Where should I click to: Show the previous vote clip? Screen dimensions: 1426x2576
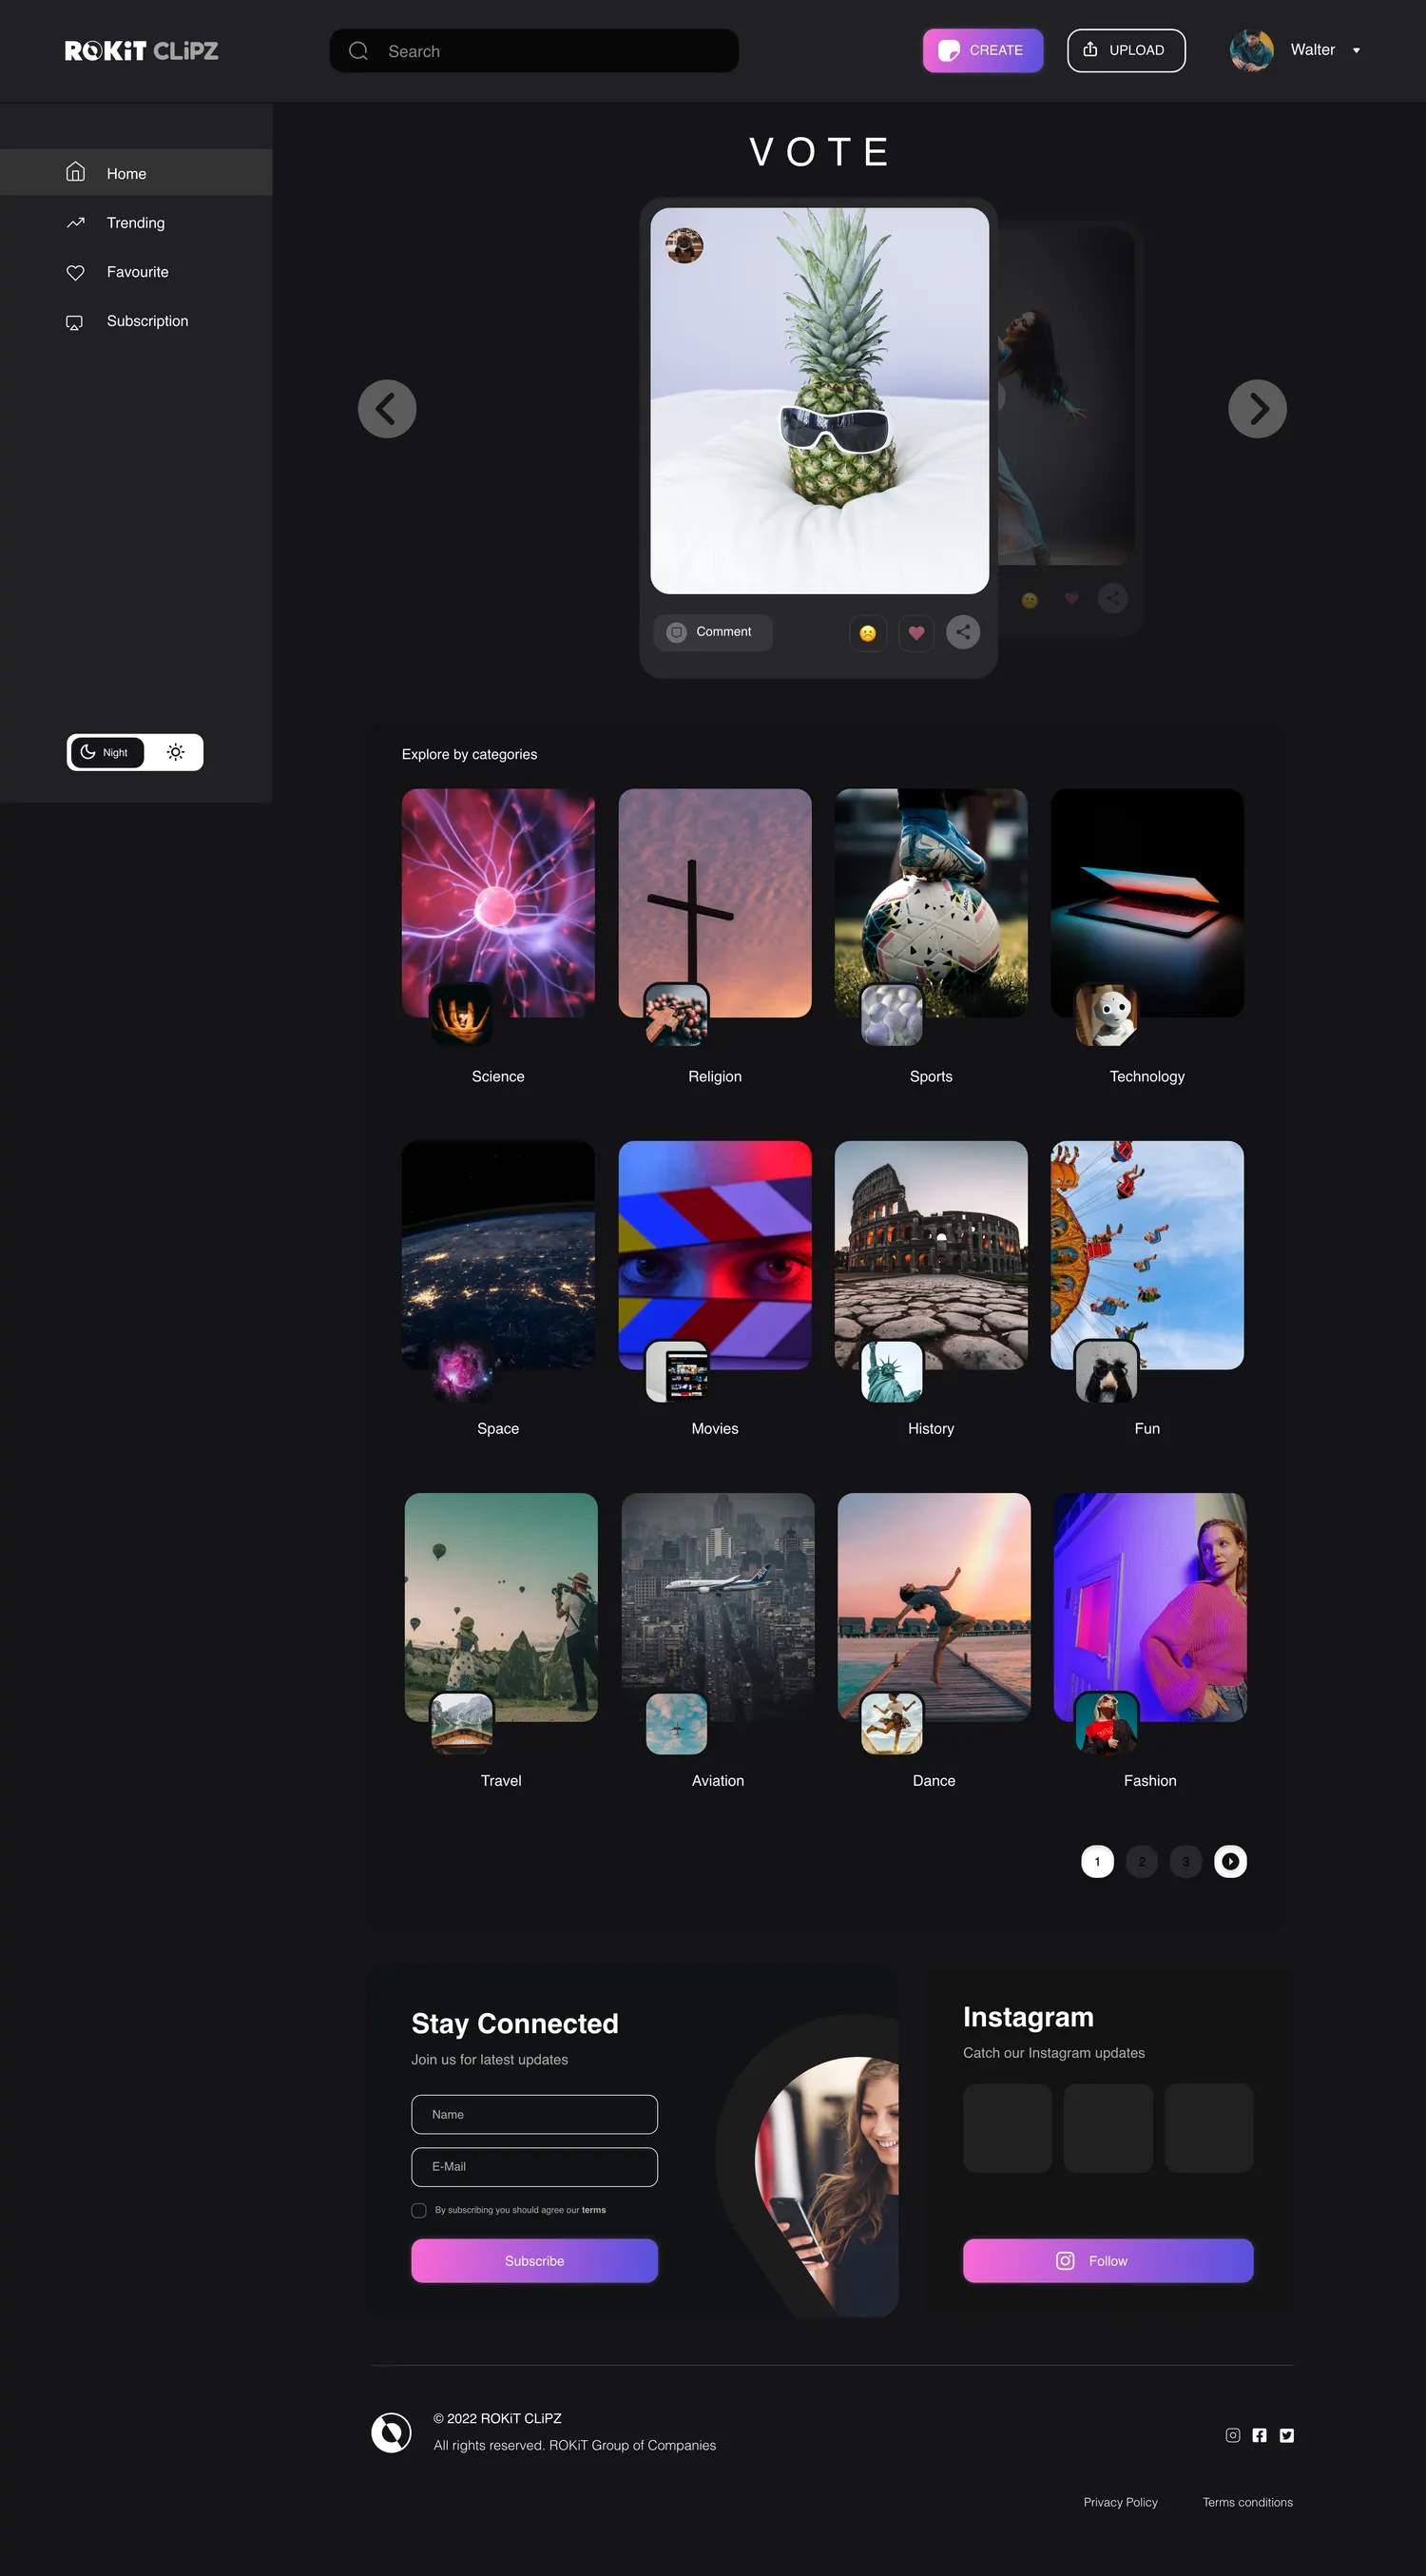(x=387, y=408)
